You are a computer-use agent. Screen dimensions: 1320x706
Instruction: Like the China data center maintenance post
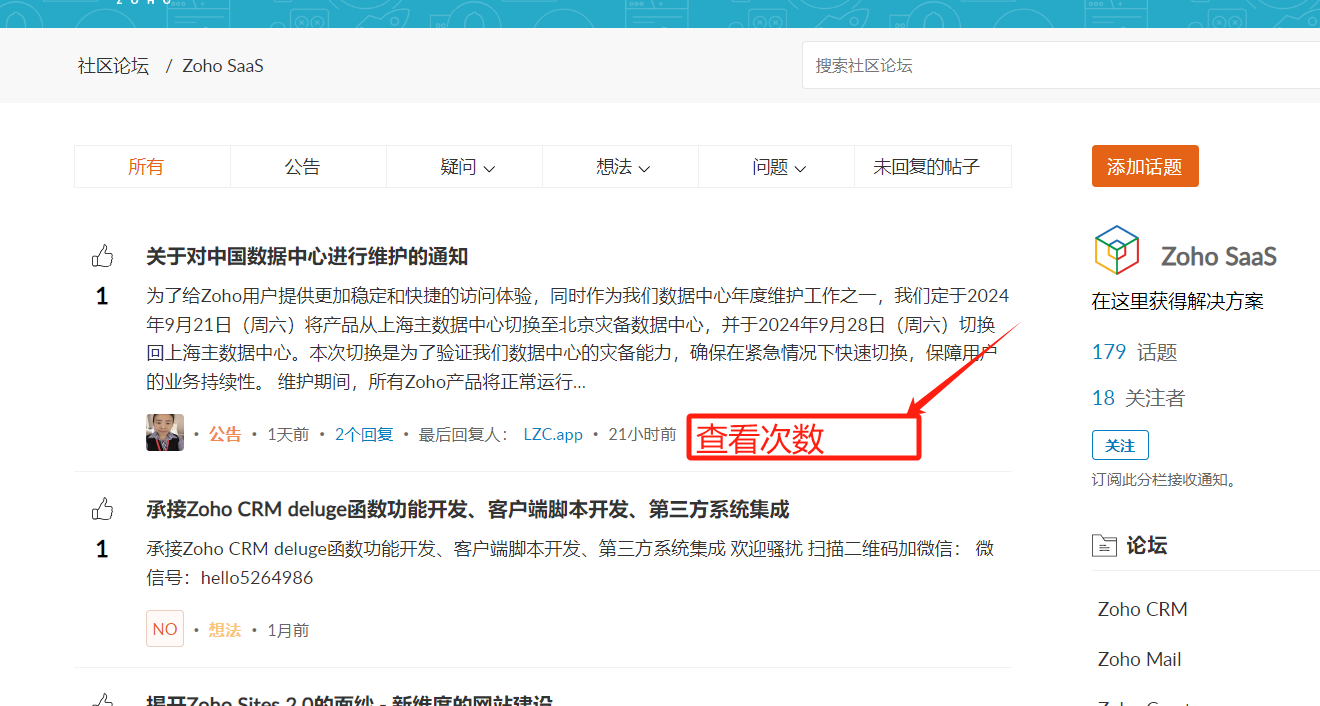(x=102, y=256)
